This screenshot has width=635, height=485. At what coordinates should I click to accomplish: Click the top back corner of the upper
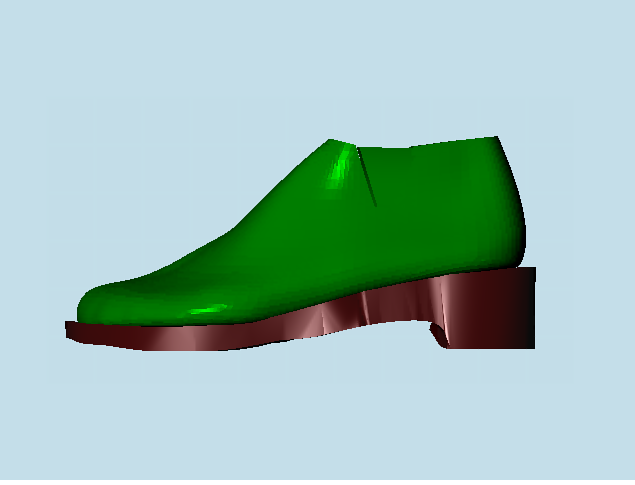494,139
